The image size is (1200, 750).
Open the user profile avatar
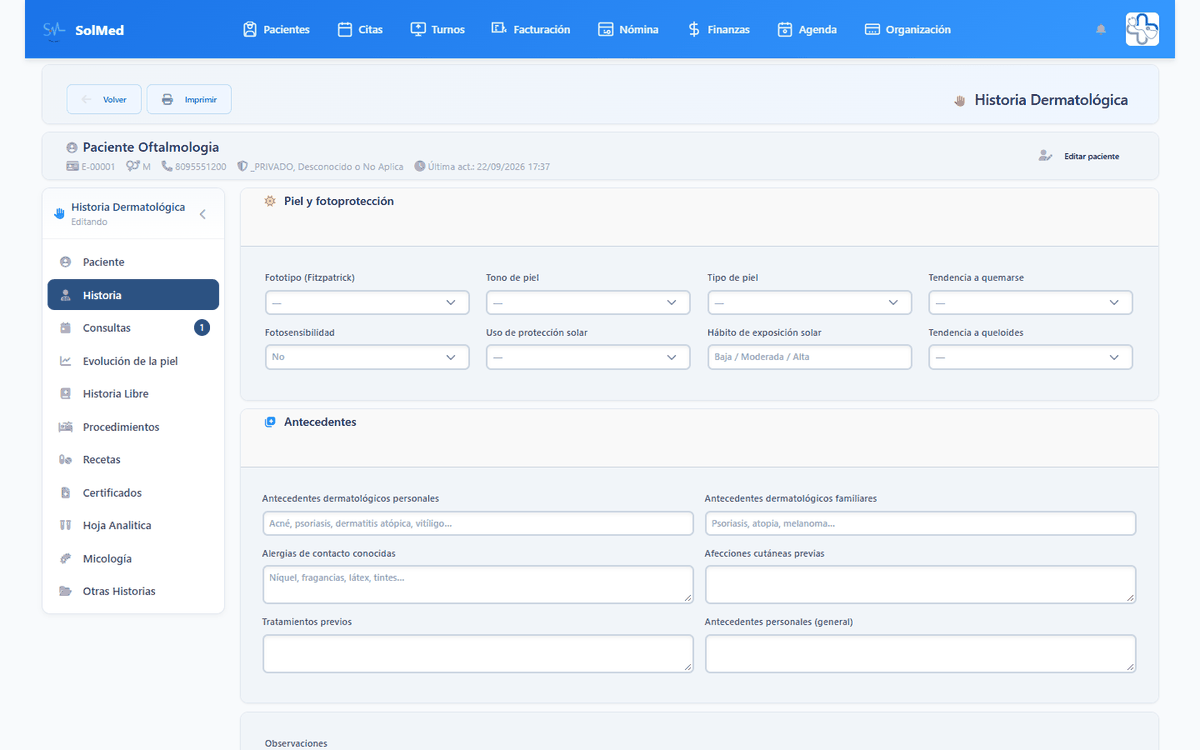(x=1142, y=29)
